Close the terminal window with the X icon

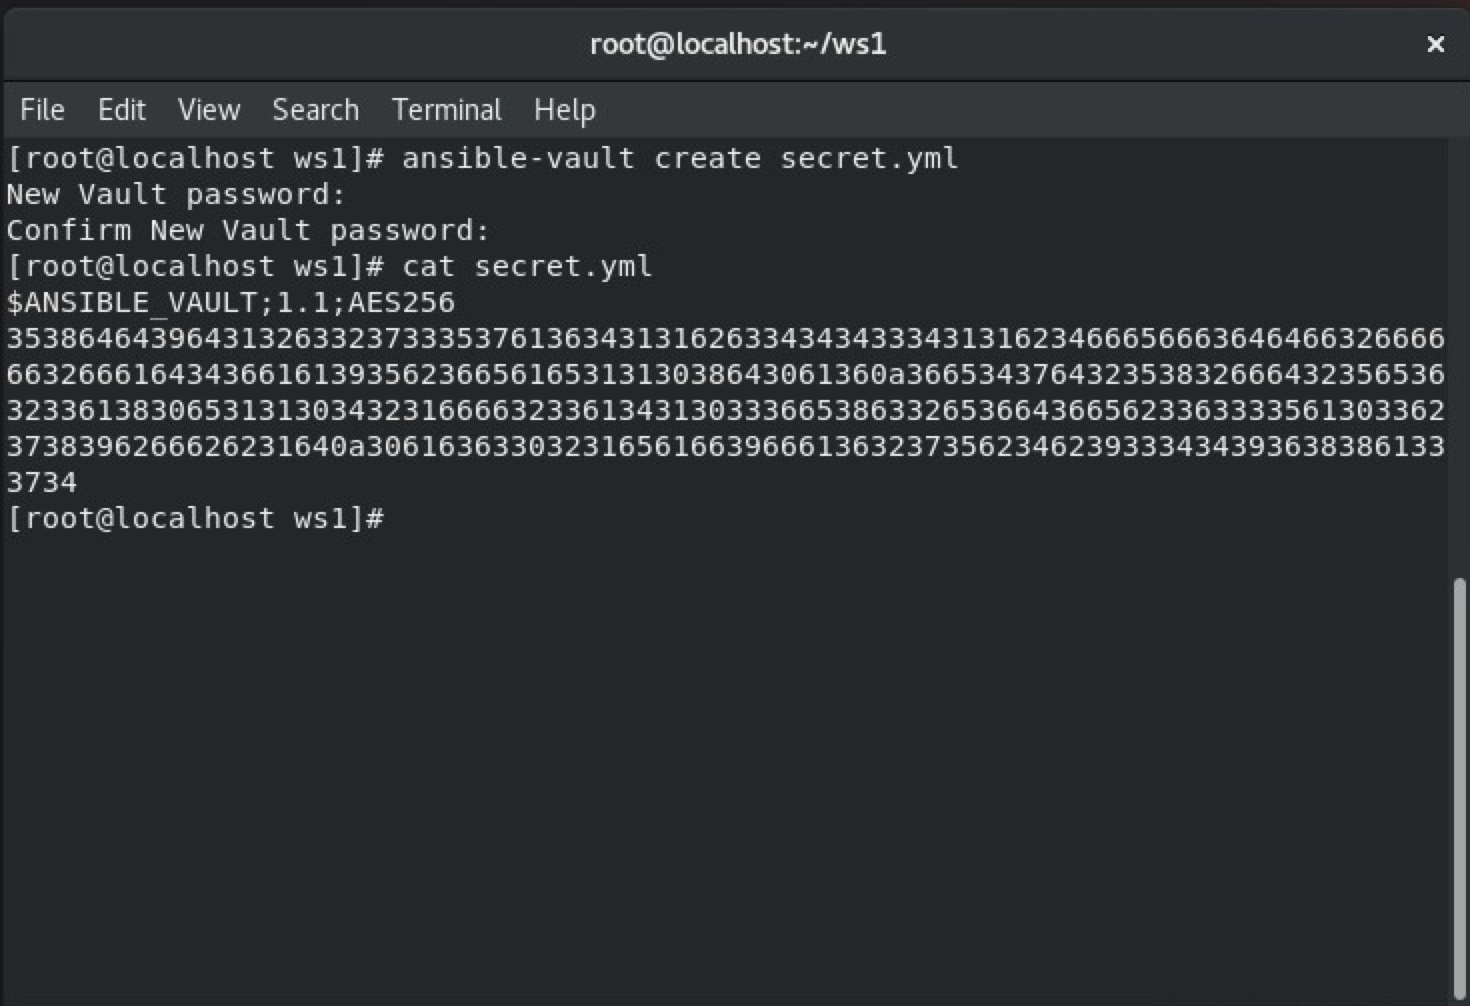tap(1435, 44)
